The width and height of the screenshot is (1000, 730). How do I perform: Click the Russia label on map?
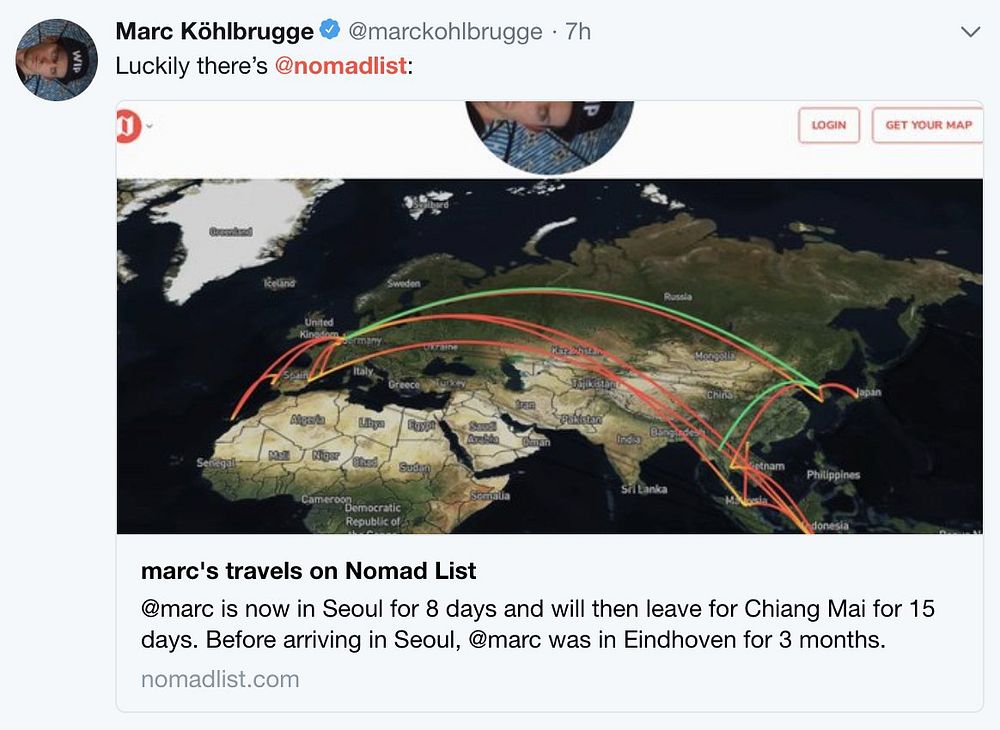[x=677, y=296]
